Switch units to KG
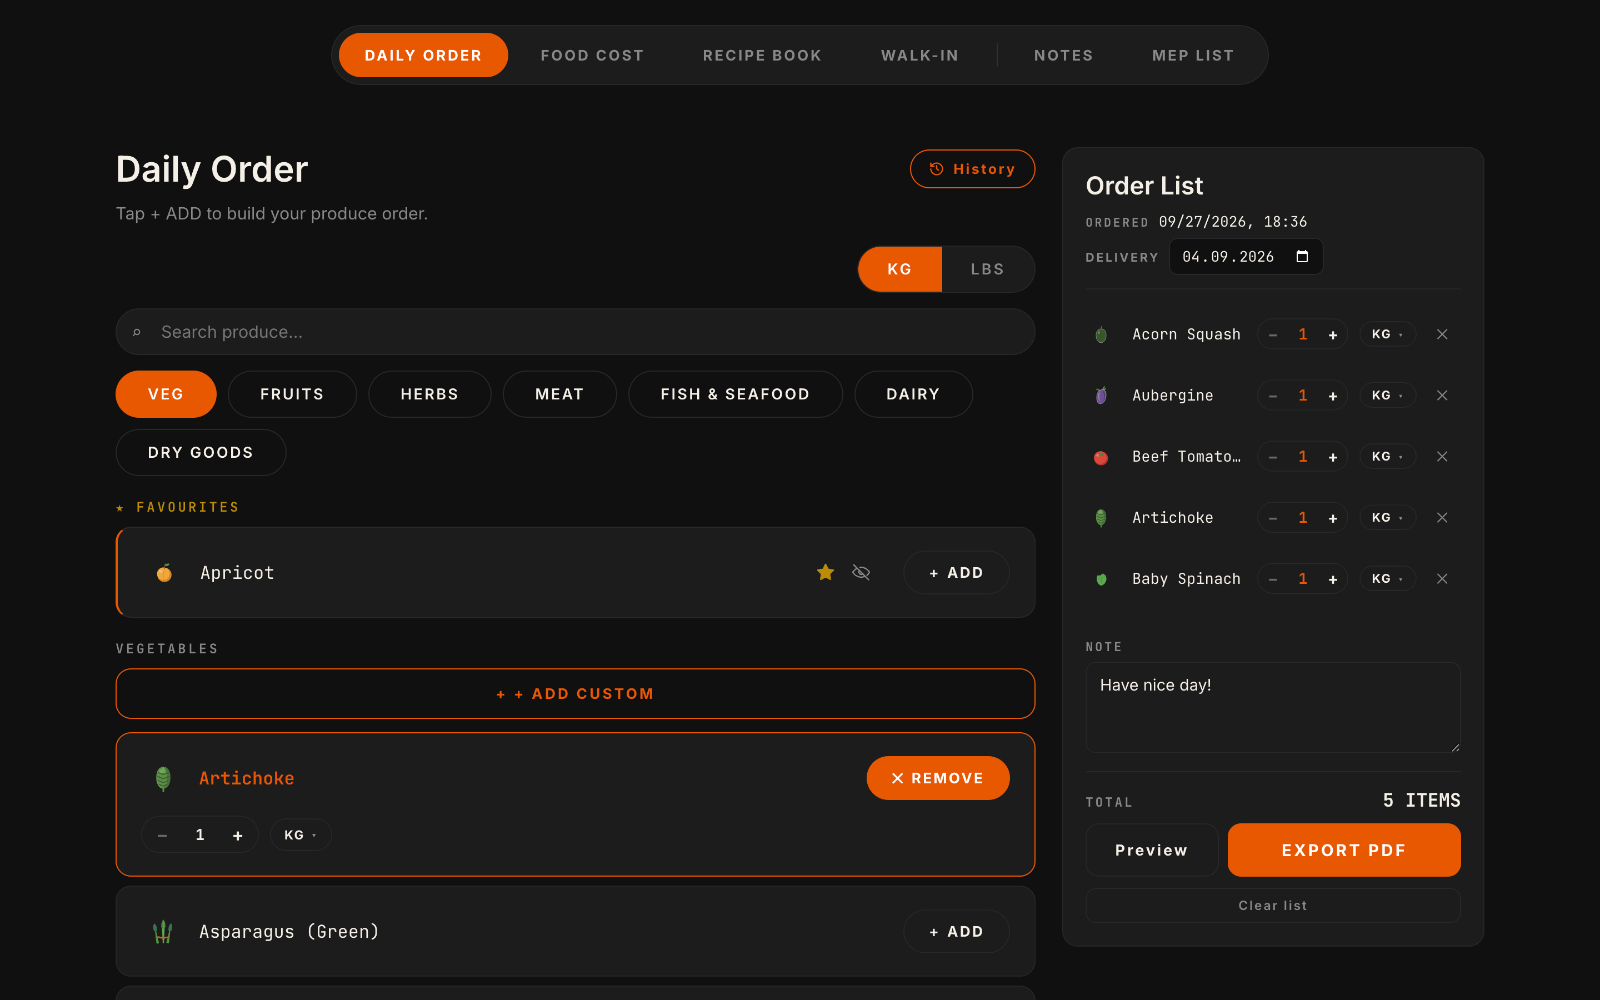This screenshot has width=1600, height=1000. [x=900, y=269]
